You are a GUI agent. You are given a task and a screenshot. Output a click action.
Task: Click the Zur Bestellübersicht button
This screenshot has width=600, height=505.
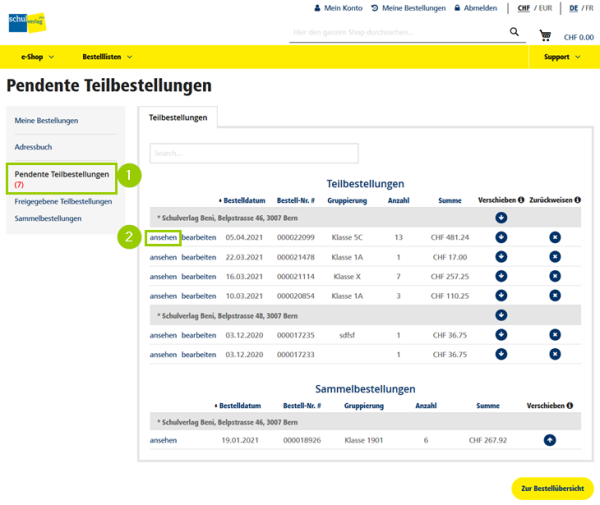pos(552,488)
